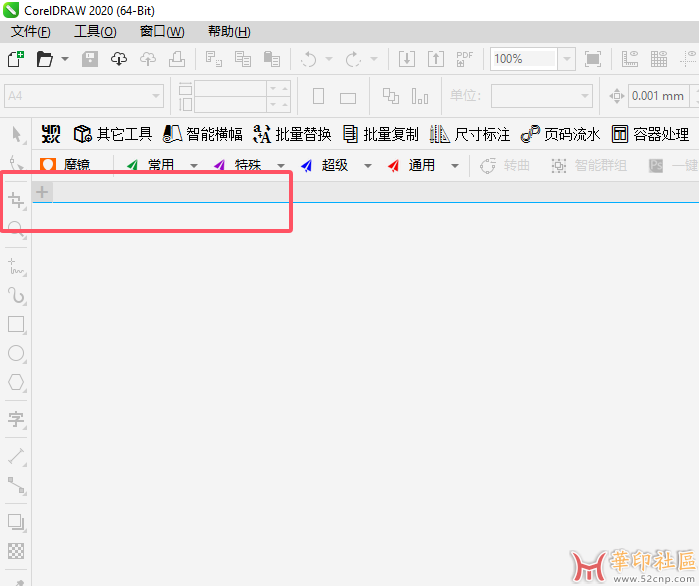The image size is (699, 586).
Task: Open 批量替换 tool
Action: [292, 134]
